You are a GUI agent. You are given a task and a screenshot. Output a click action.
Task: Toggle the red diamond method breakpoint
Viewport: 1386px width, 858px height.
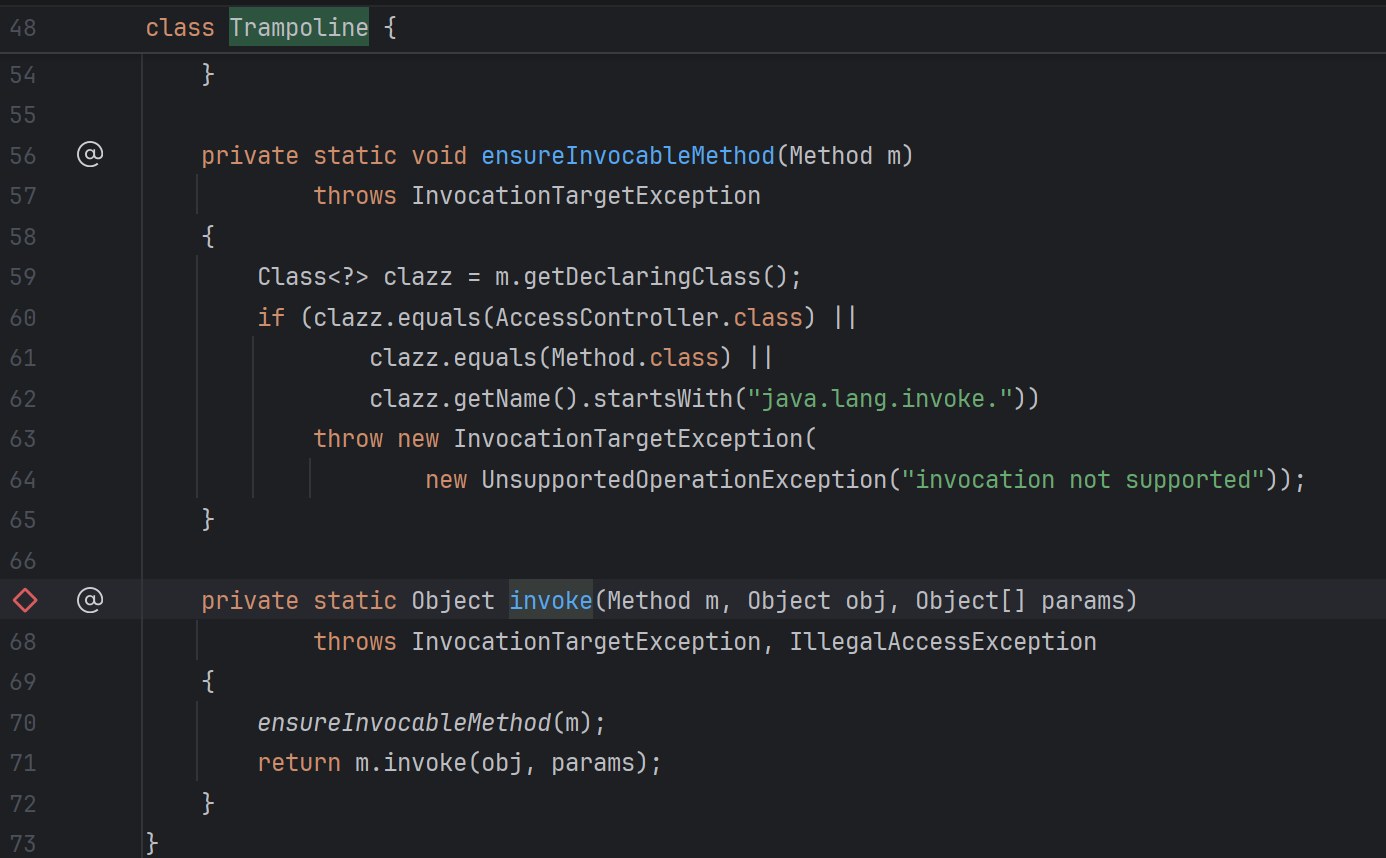(x=25, y=600)
